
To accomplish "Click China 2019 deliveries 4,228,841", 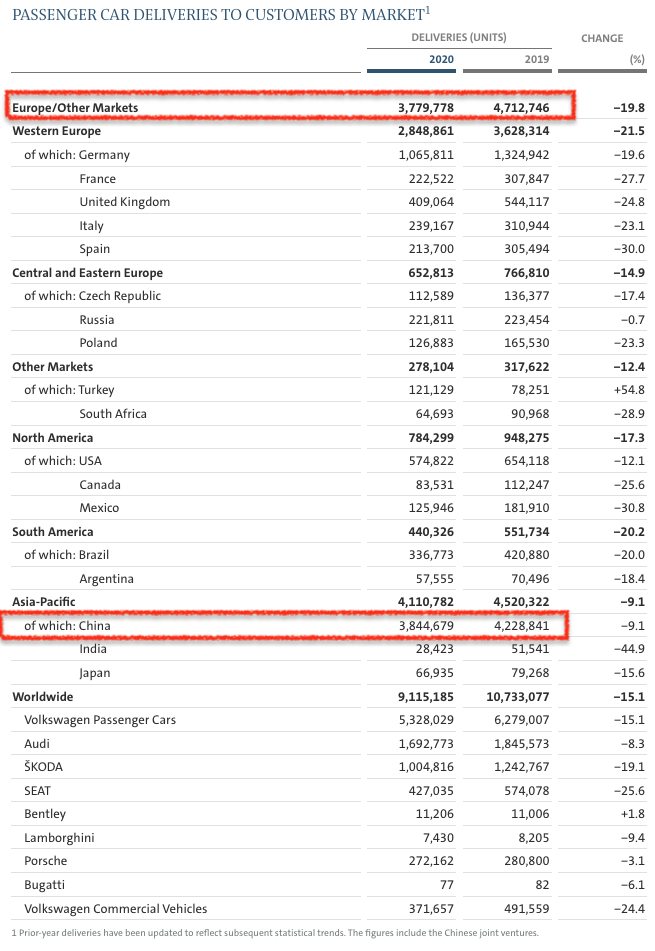I will click(522, 626).
